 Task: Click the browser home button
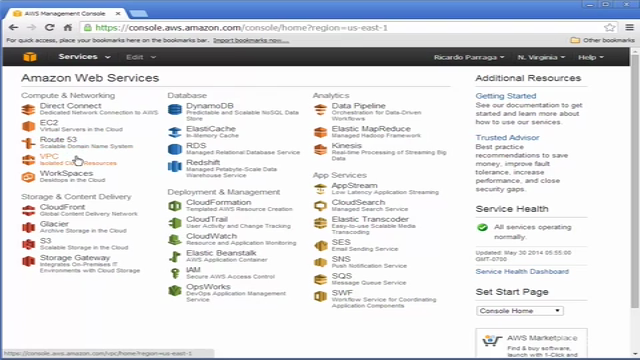[x=68, y=27]
